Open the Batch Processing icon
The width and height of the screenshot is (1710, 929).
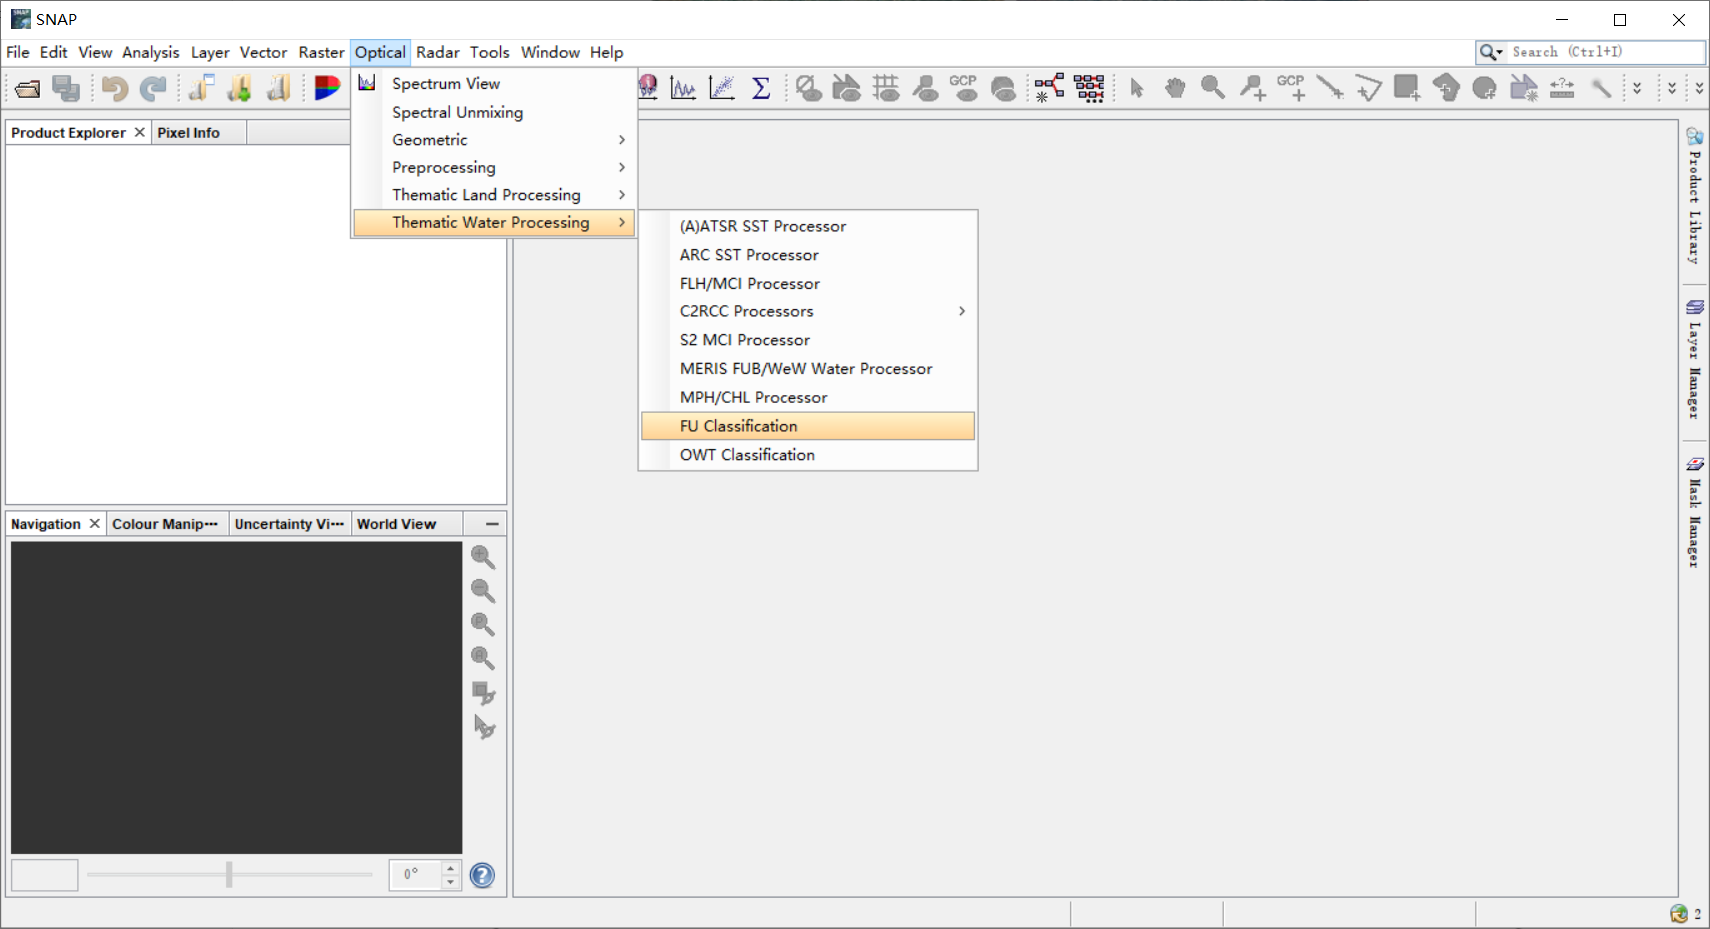point(1089,88)
